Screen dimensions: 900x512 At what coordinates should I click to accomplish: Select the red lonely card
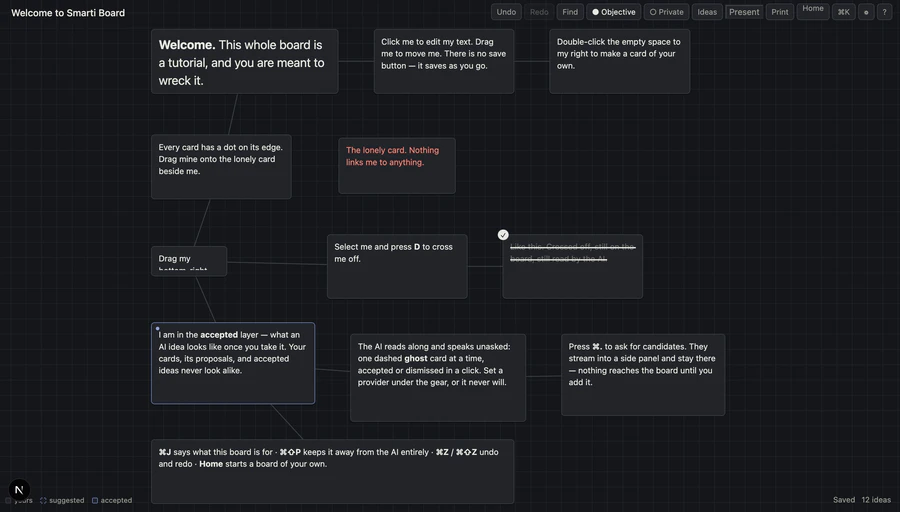tap(397, 165)
